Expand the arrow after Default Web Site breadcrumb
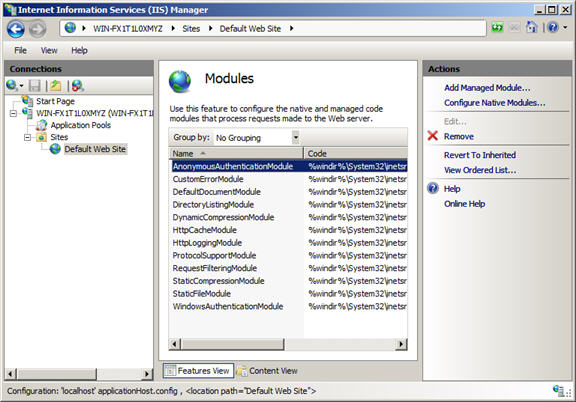Viewport: 576px width, 402px height. [291, 28]
